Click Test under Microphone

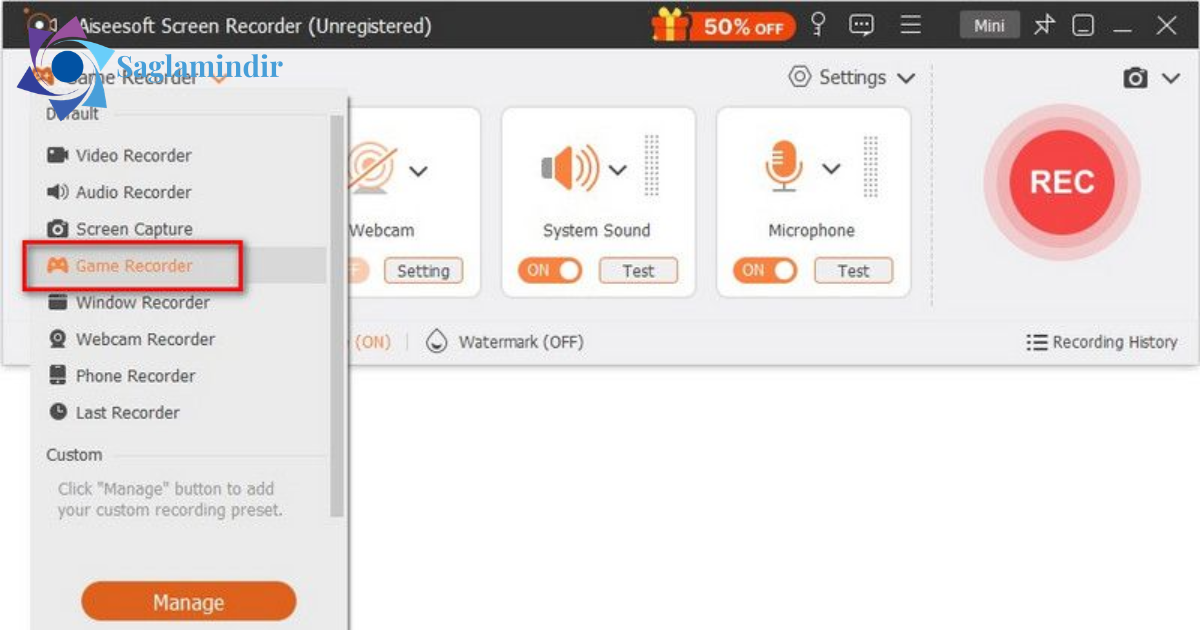pyautogui.click(x=853, y=270)
